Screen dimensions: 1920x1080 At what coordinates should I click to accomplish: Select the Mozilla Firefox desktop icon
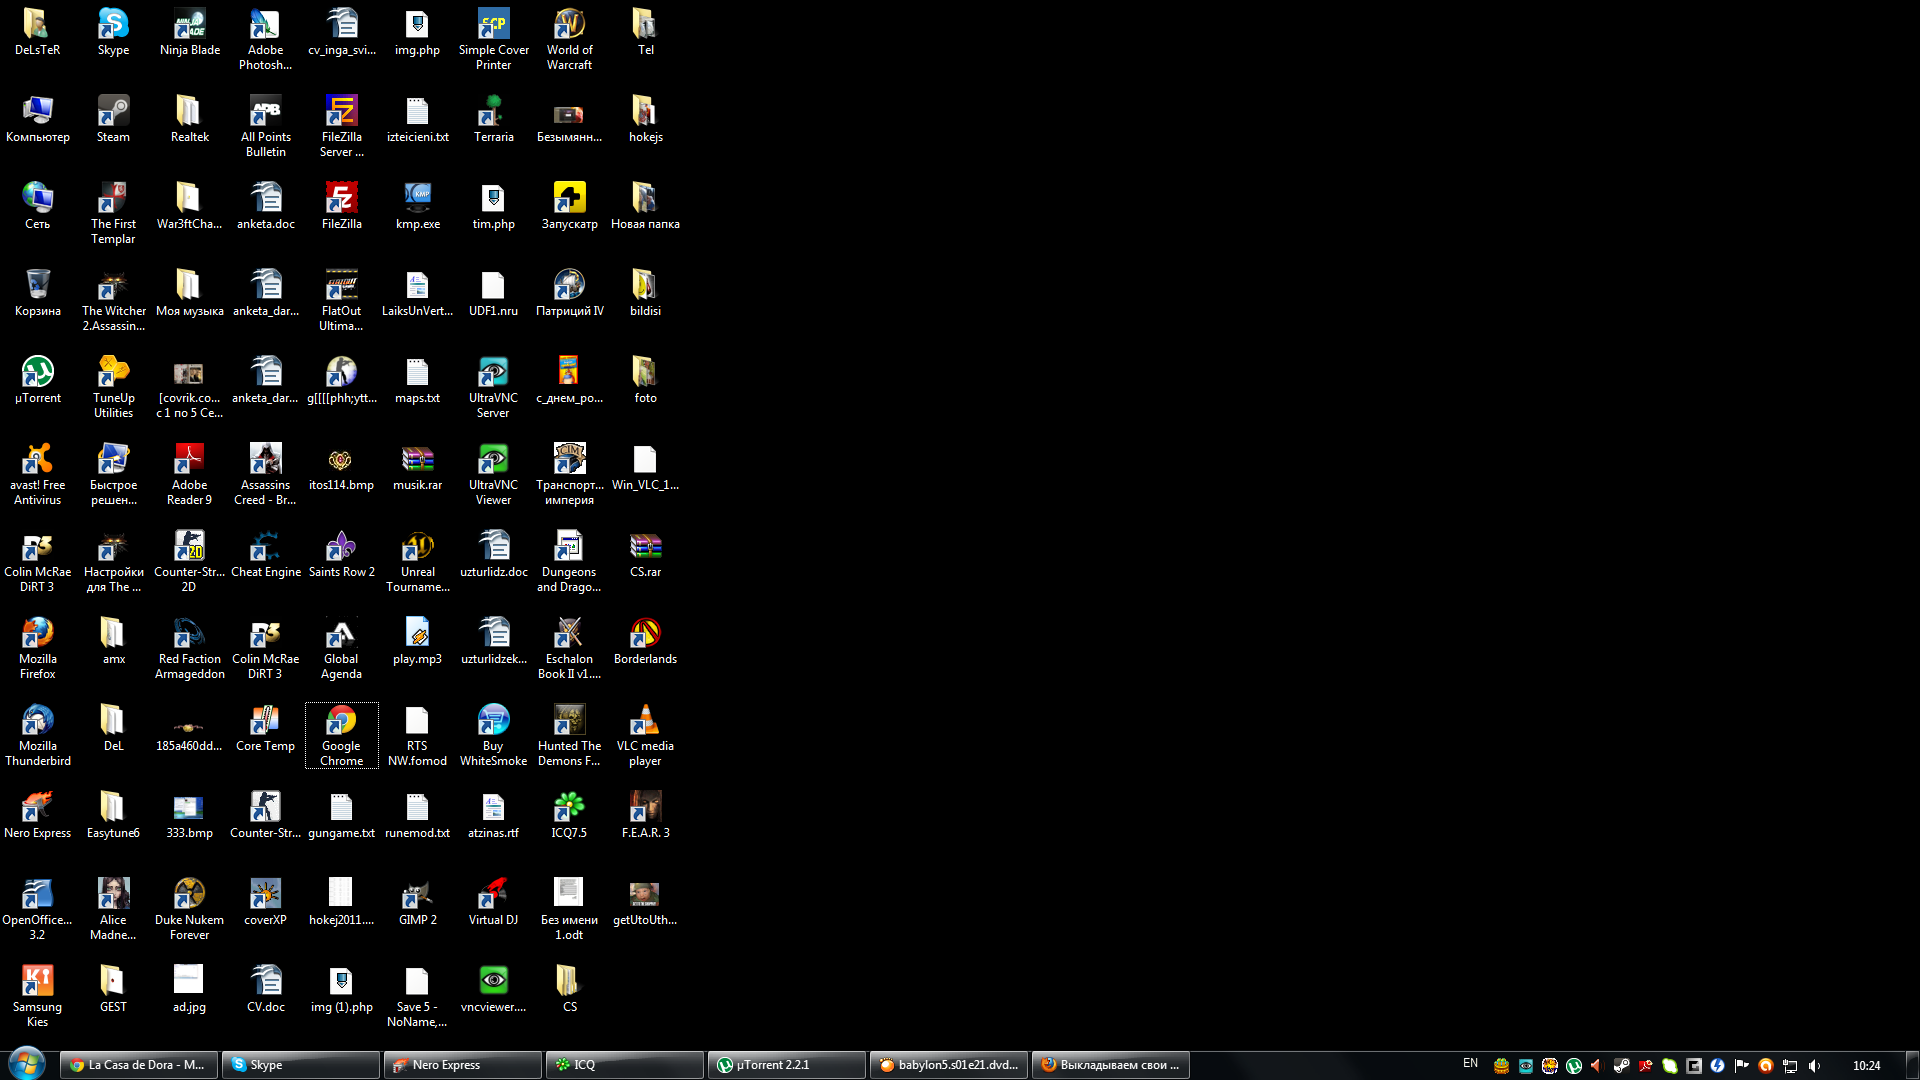coord(37,649)
